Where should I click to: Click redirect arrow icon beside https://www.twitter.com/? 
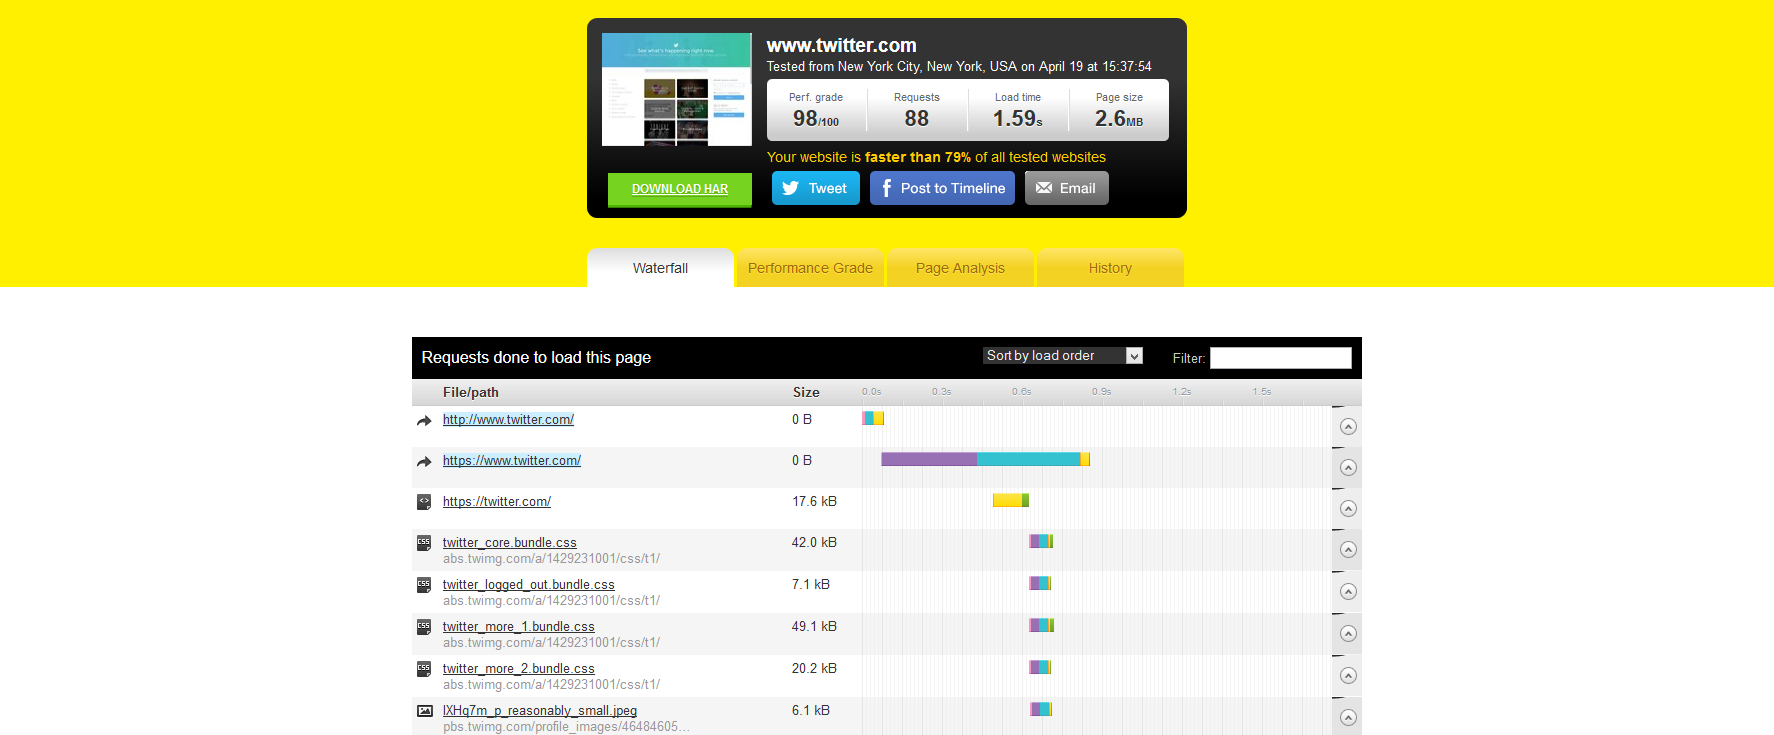424,462
